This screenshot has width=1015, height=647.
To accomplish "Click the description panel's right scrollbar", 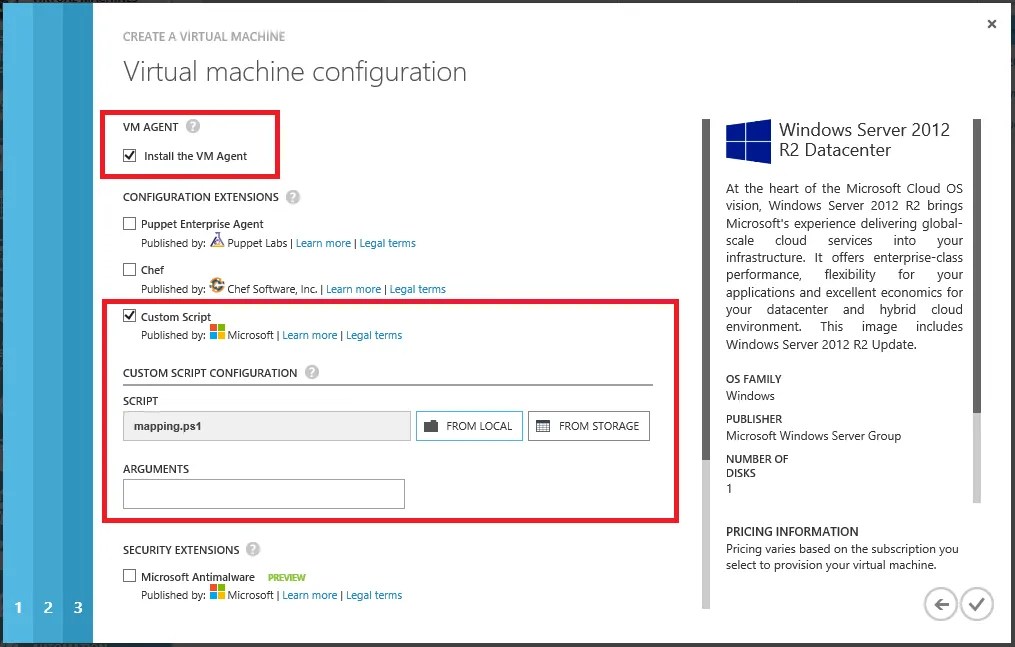I will point(977,311).
